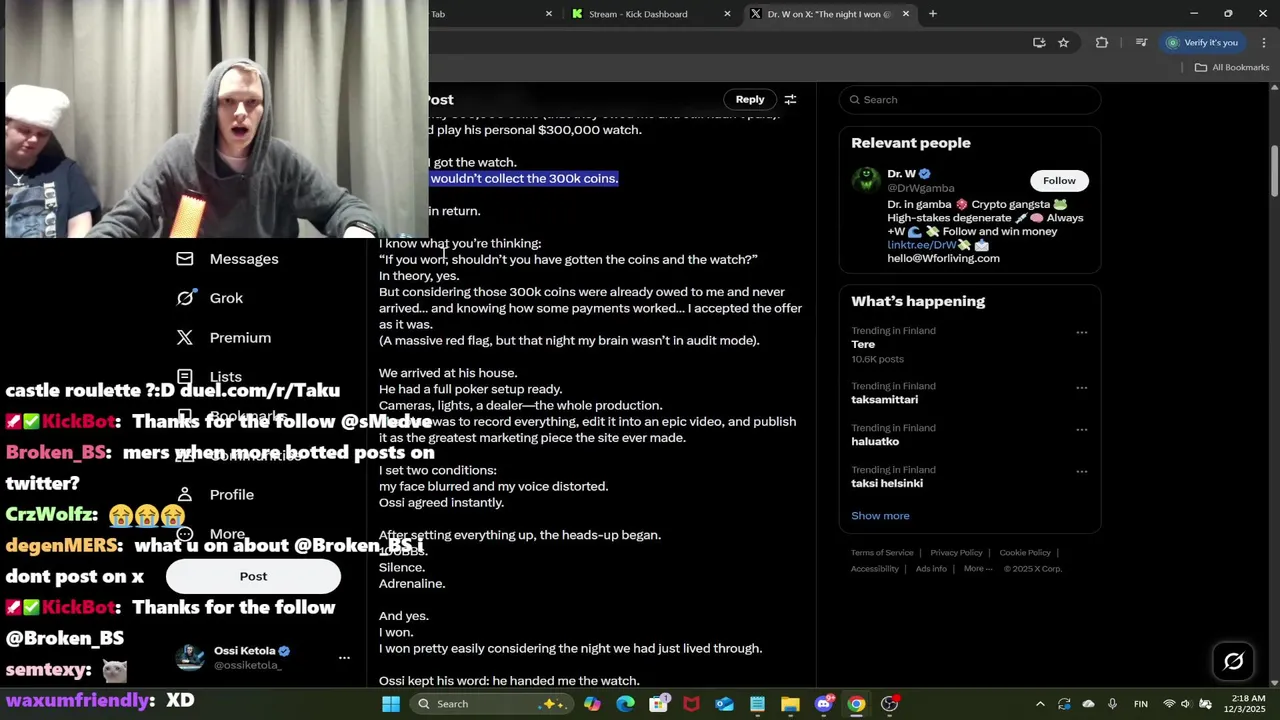Viewport: 1280px width, 720px height.
Task: Open the Chrome extensions puzzle icon
Action: 1102,42
